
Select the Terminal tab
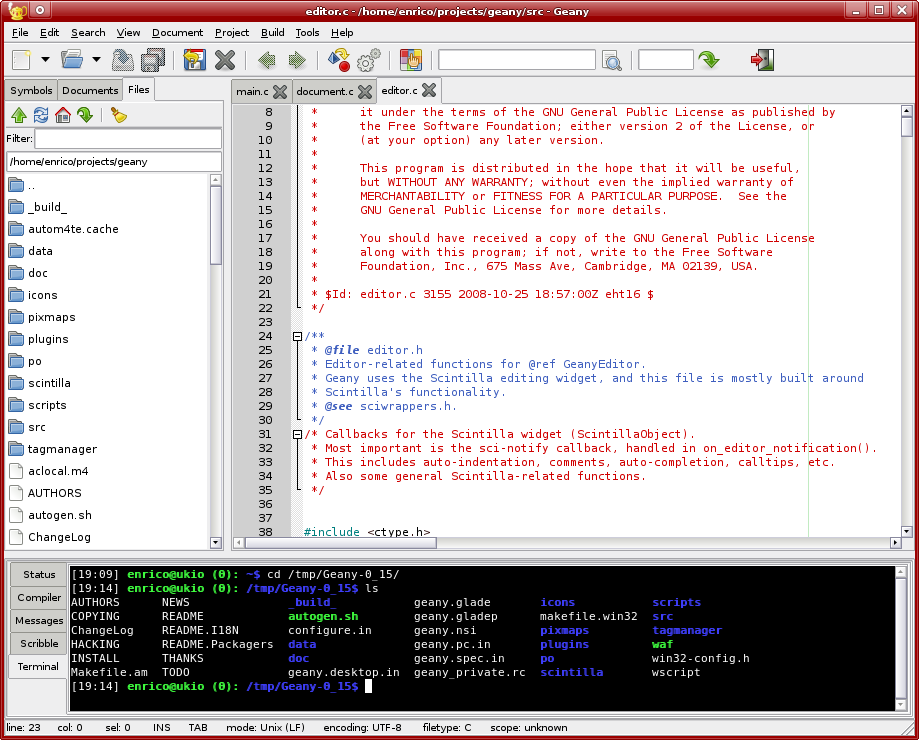[38, 667]
